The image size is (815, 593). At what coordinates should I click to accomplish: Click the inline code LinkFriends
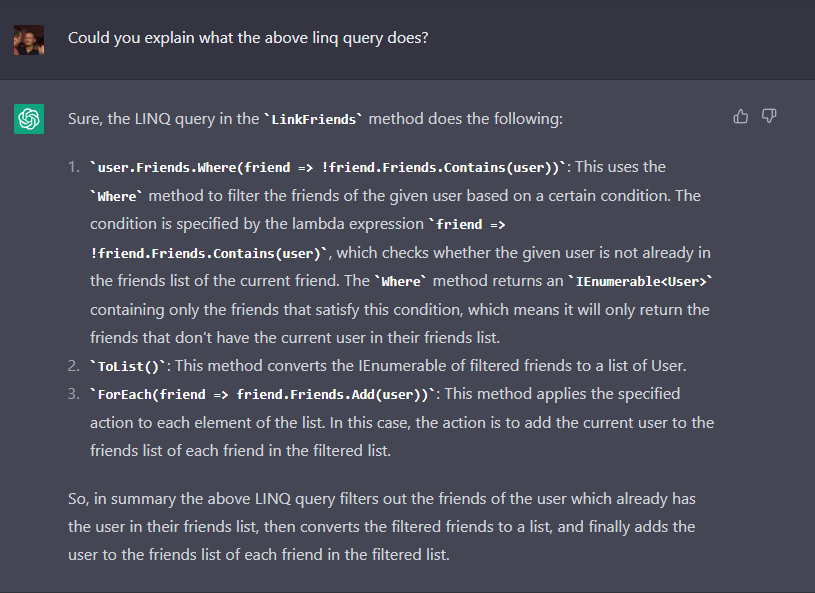tap(313, 120)
